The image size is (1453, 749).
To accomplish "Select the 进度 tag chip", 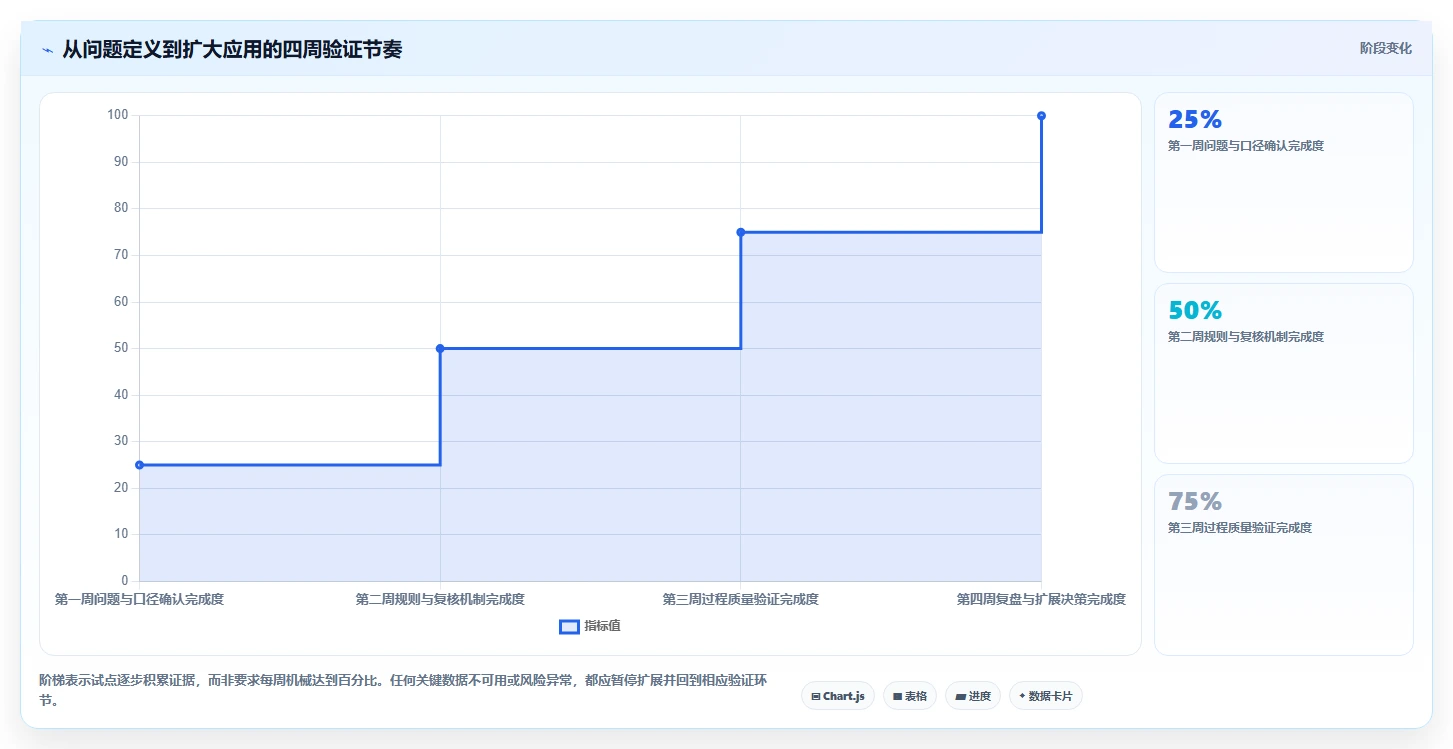I will pos(973,696).
